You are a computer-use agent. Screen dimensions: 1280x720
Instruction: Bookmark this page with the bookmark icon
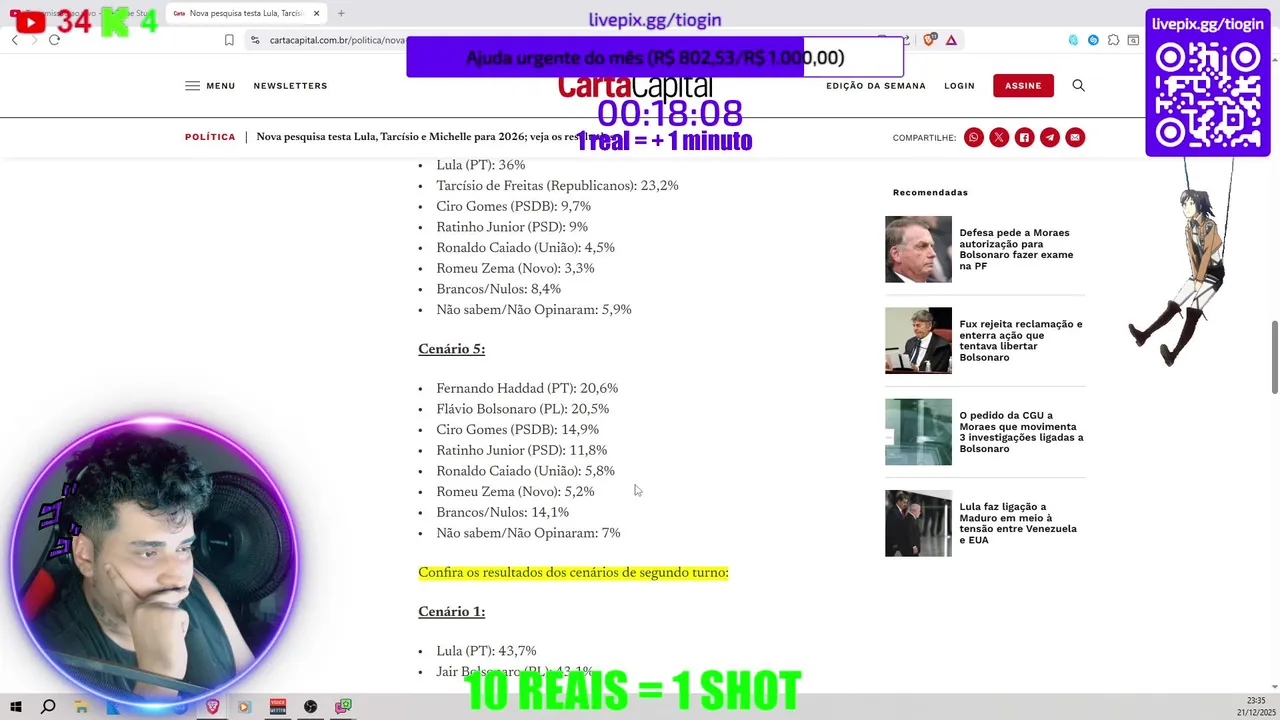(x=229, y=40)
